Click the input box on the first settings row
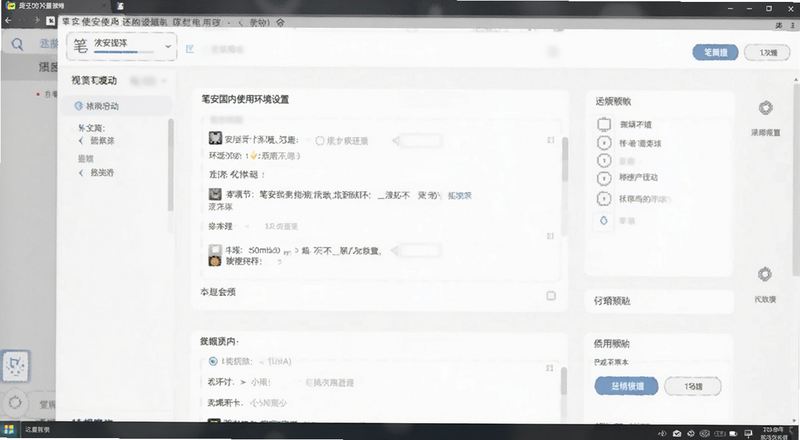The width and height of the screenshot is (800, 440). tap(421, 141)
